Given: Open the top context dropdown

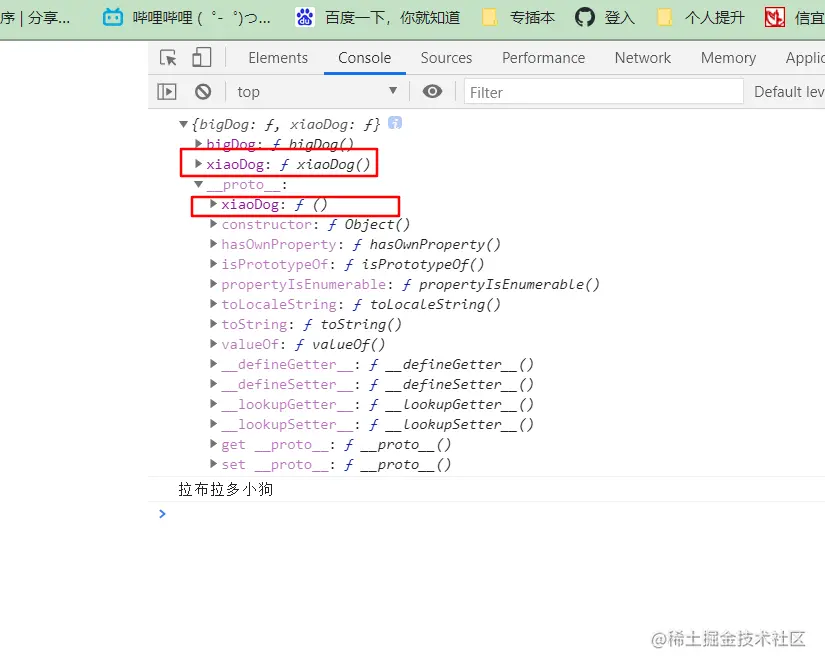Looking at the screenshot, I should 317,92.
